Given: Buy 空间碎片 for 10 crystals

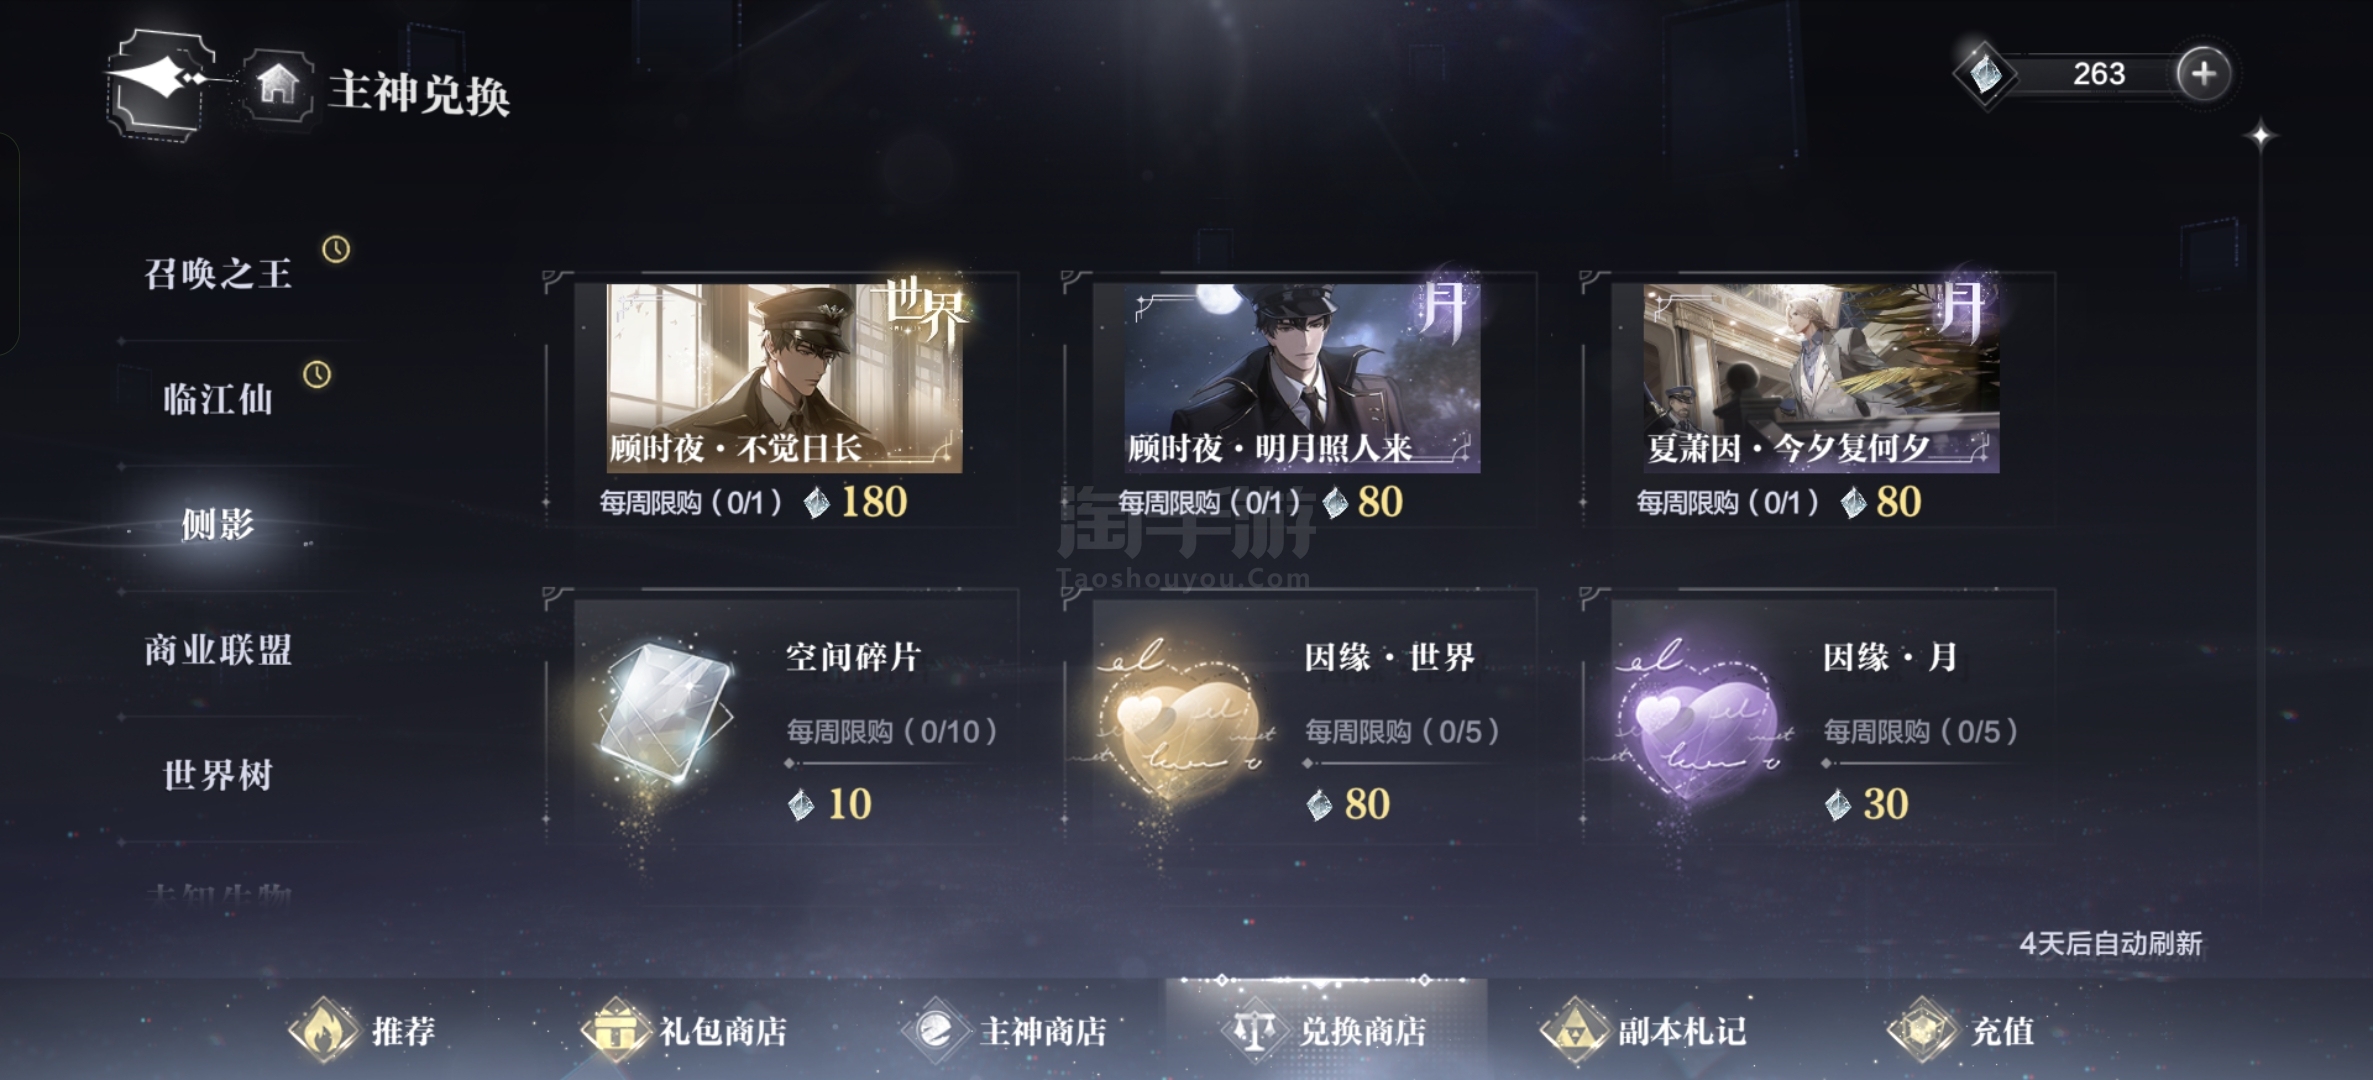Looking at the screenshot, I should click(783, 718).
